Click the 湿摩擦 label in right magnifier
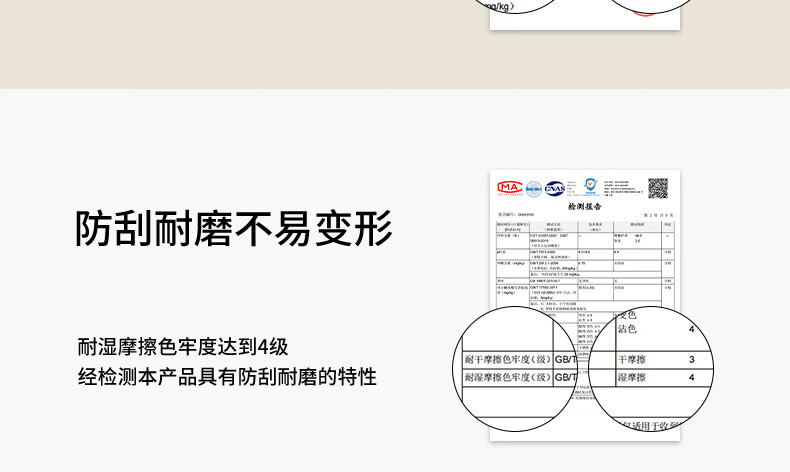Screen dimensions: 790x472 pos(631,377)
